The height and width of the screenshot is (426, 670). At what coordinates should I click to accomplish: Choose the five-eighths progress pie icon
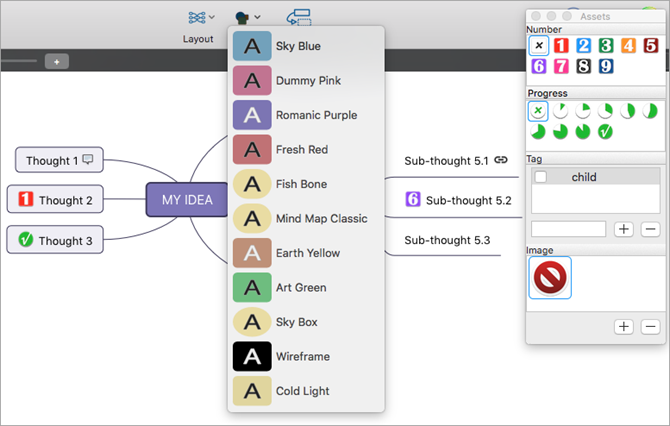click(x=650, y=111)
